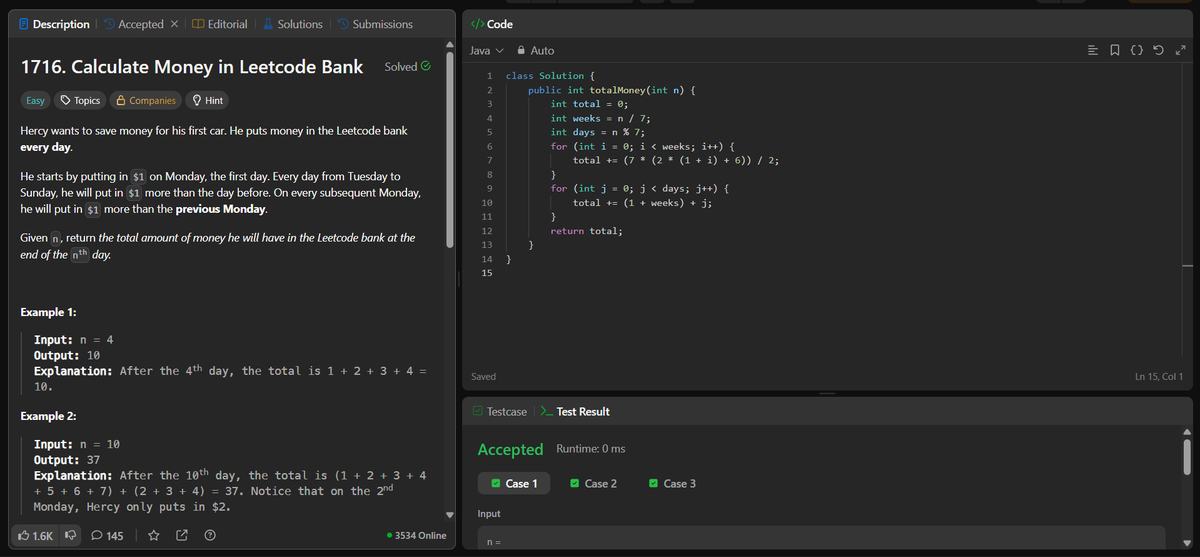Open the Submissions tab
The height and width of the screenshot is (557, 1200).
coord(374,24)
